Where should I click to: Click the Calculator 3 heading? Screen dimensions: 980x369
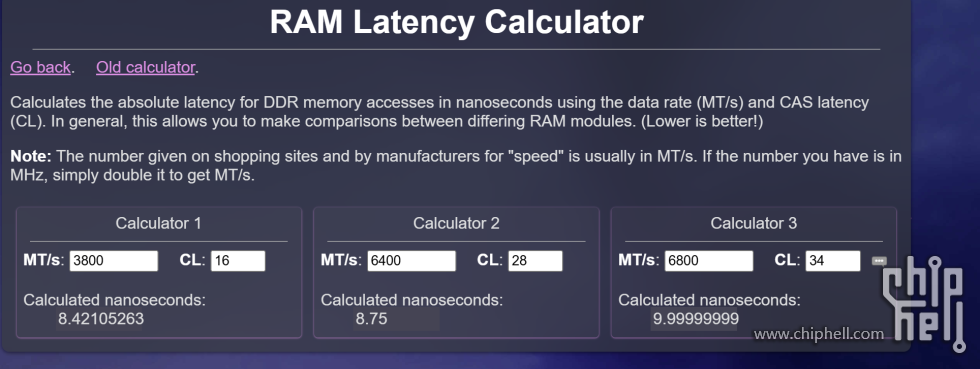point(754,223)
